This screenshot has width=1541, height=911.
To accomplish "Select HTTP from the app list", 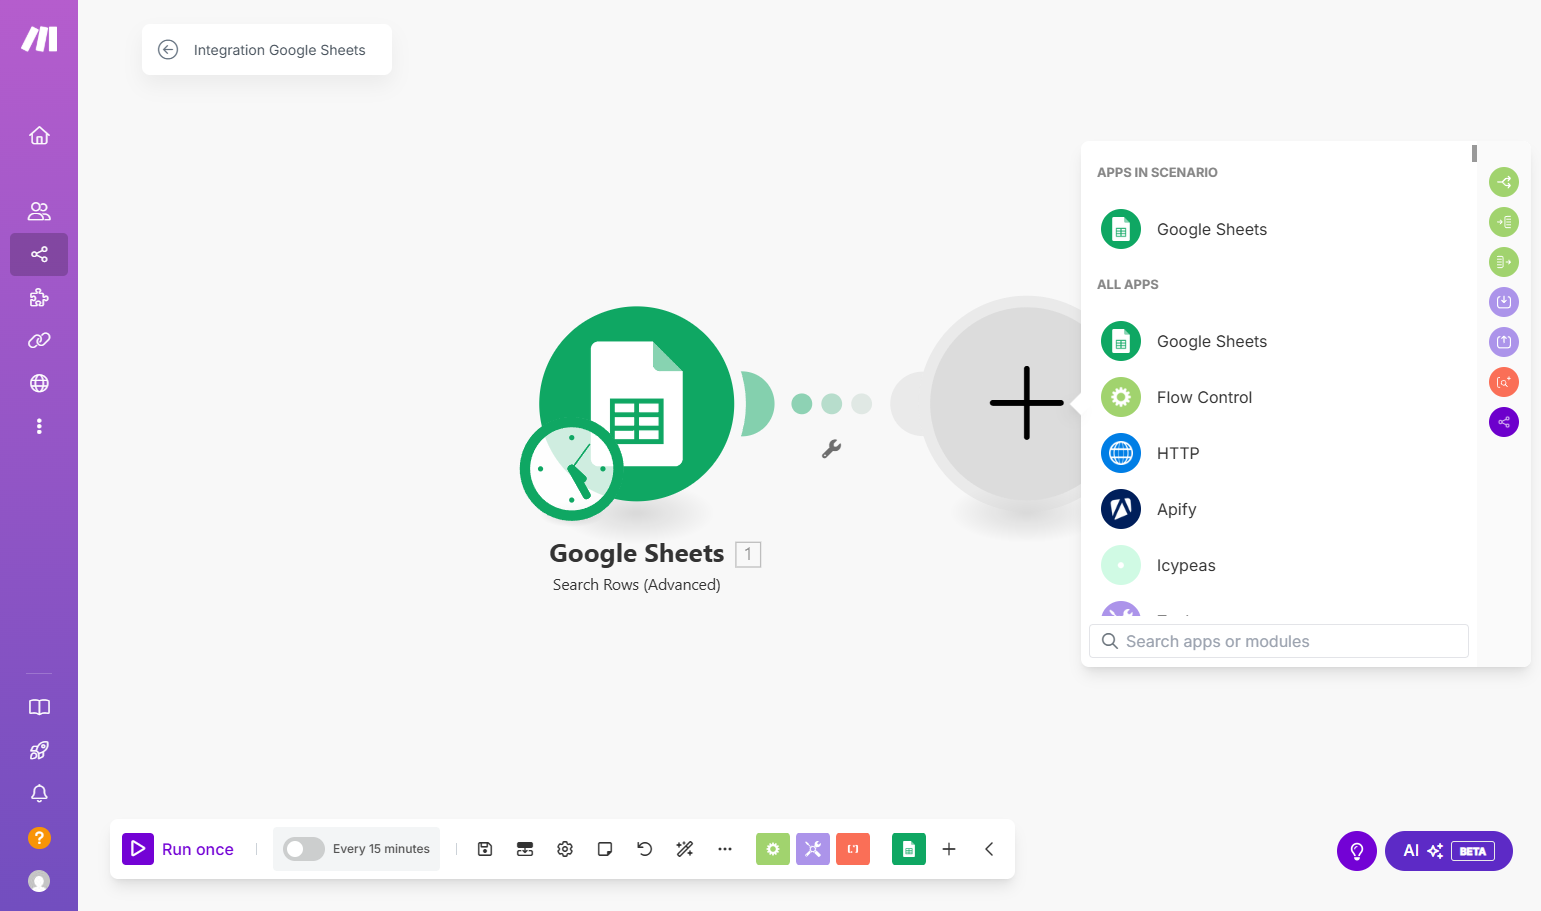I will pos(1280,453).
